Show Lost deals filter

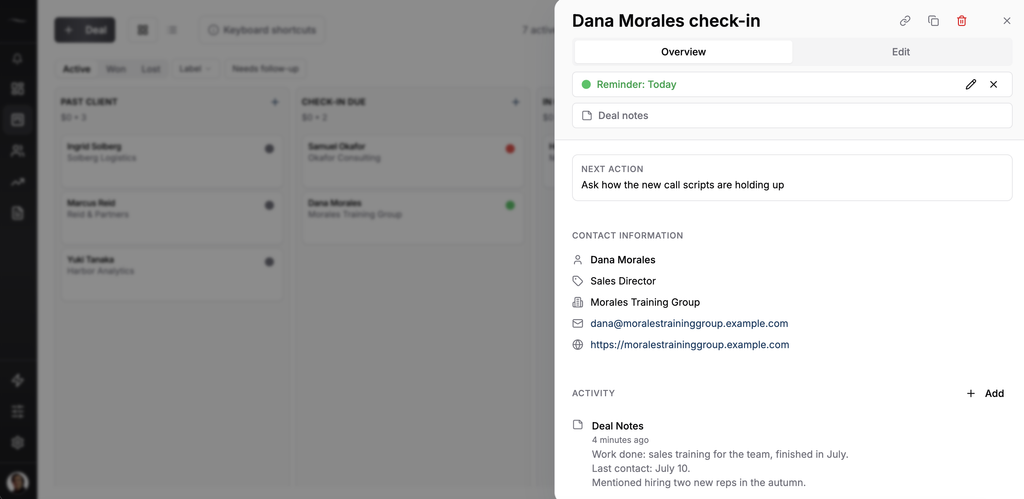coord(150,69)
